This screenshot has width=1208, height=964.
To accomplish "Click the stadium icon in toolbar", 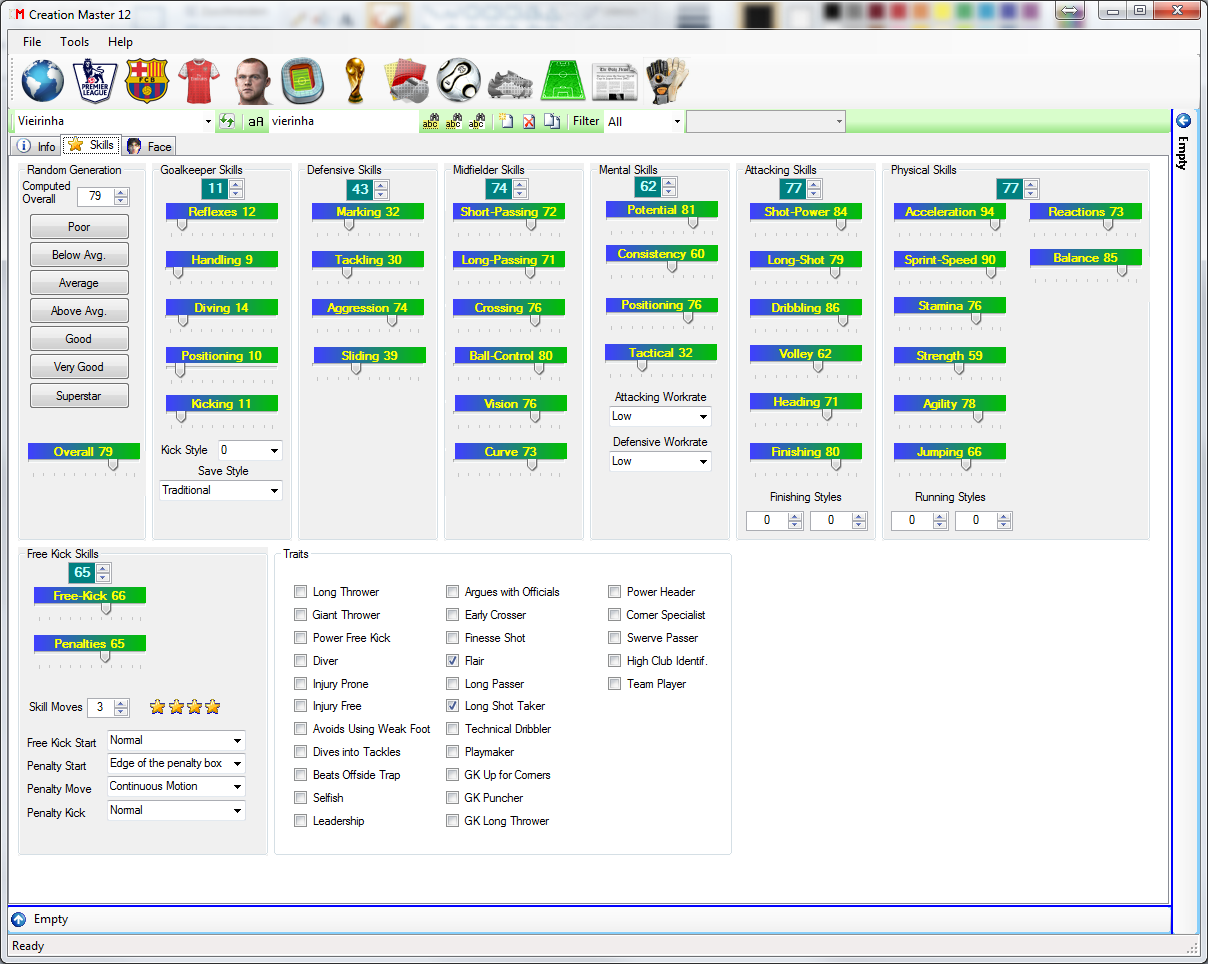I will [301, 81].
